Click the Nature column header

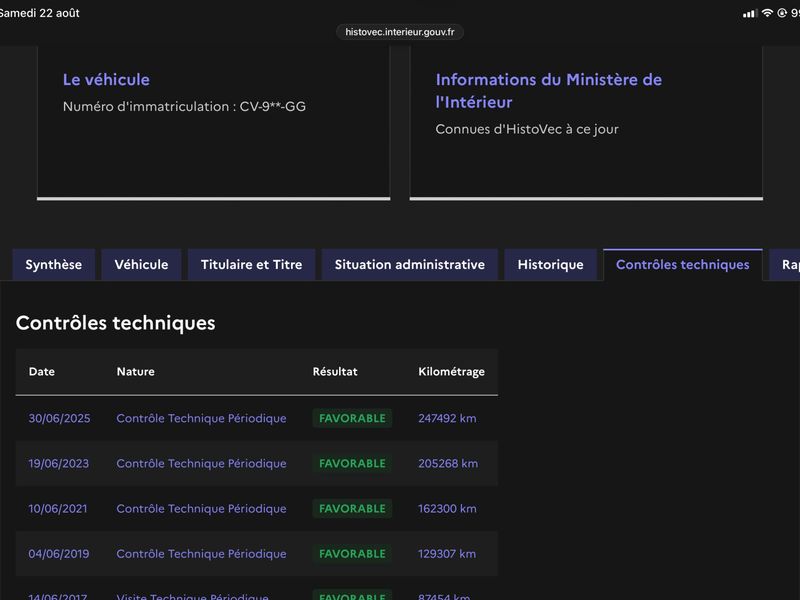136,371
